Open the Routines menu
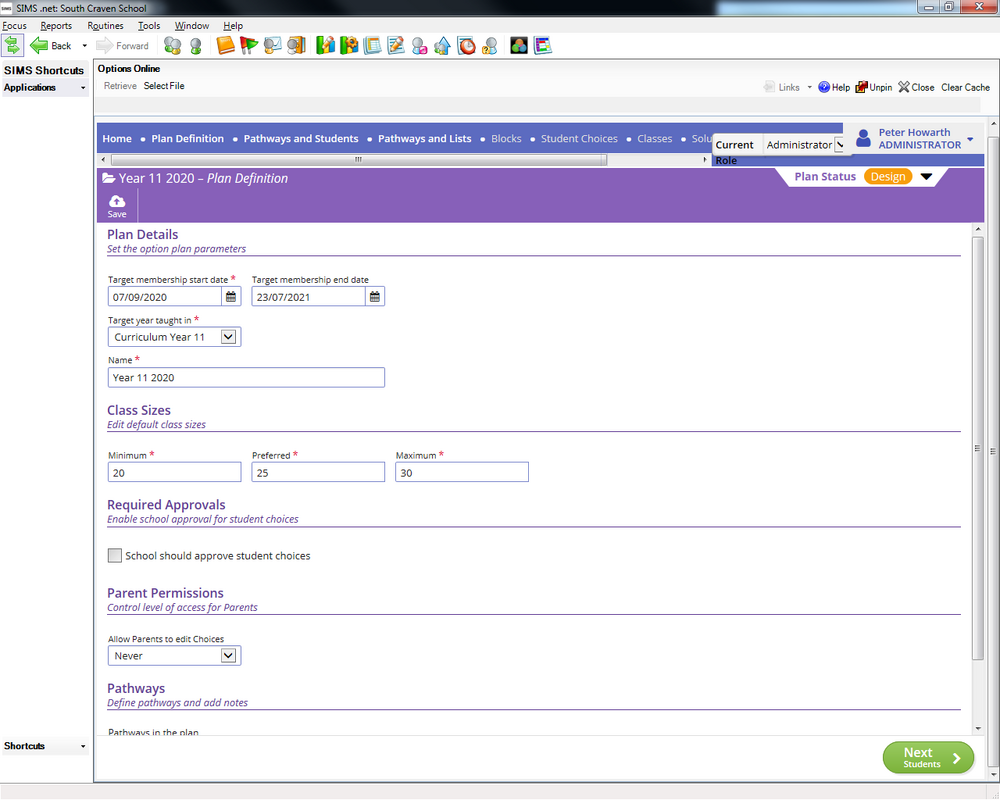The width and height of the screenshot is (1000, 800). click(x=105, y=26)
